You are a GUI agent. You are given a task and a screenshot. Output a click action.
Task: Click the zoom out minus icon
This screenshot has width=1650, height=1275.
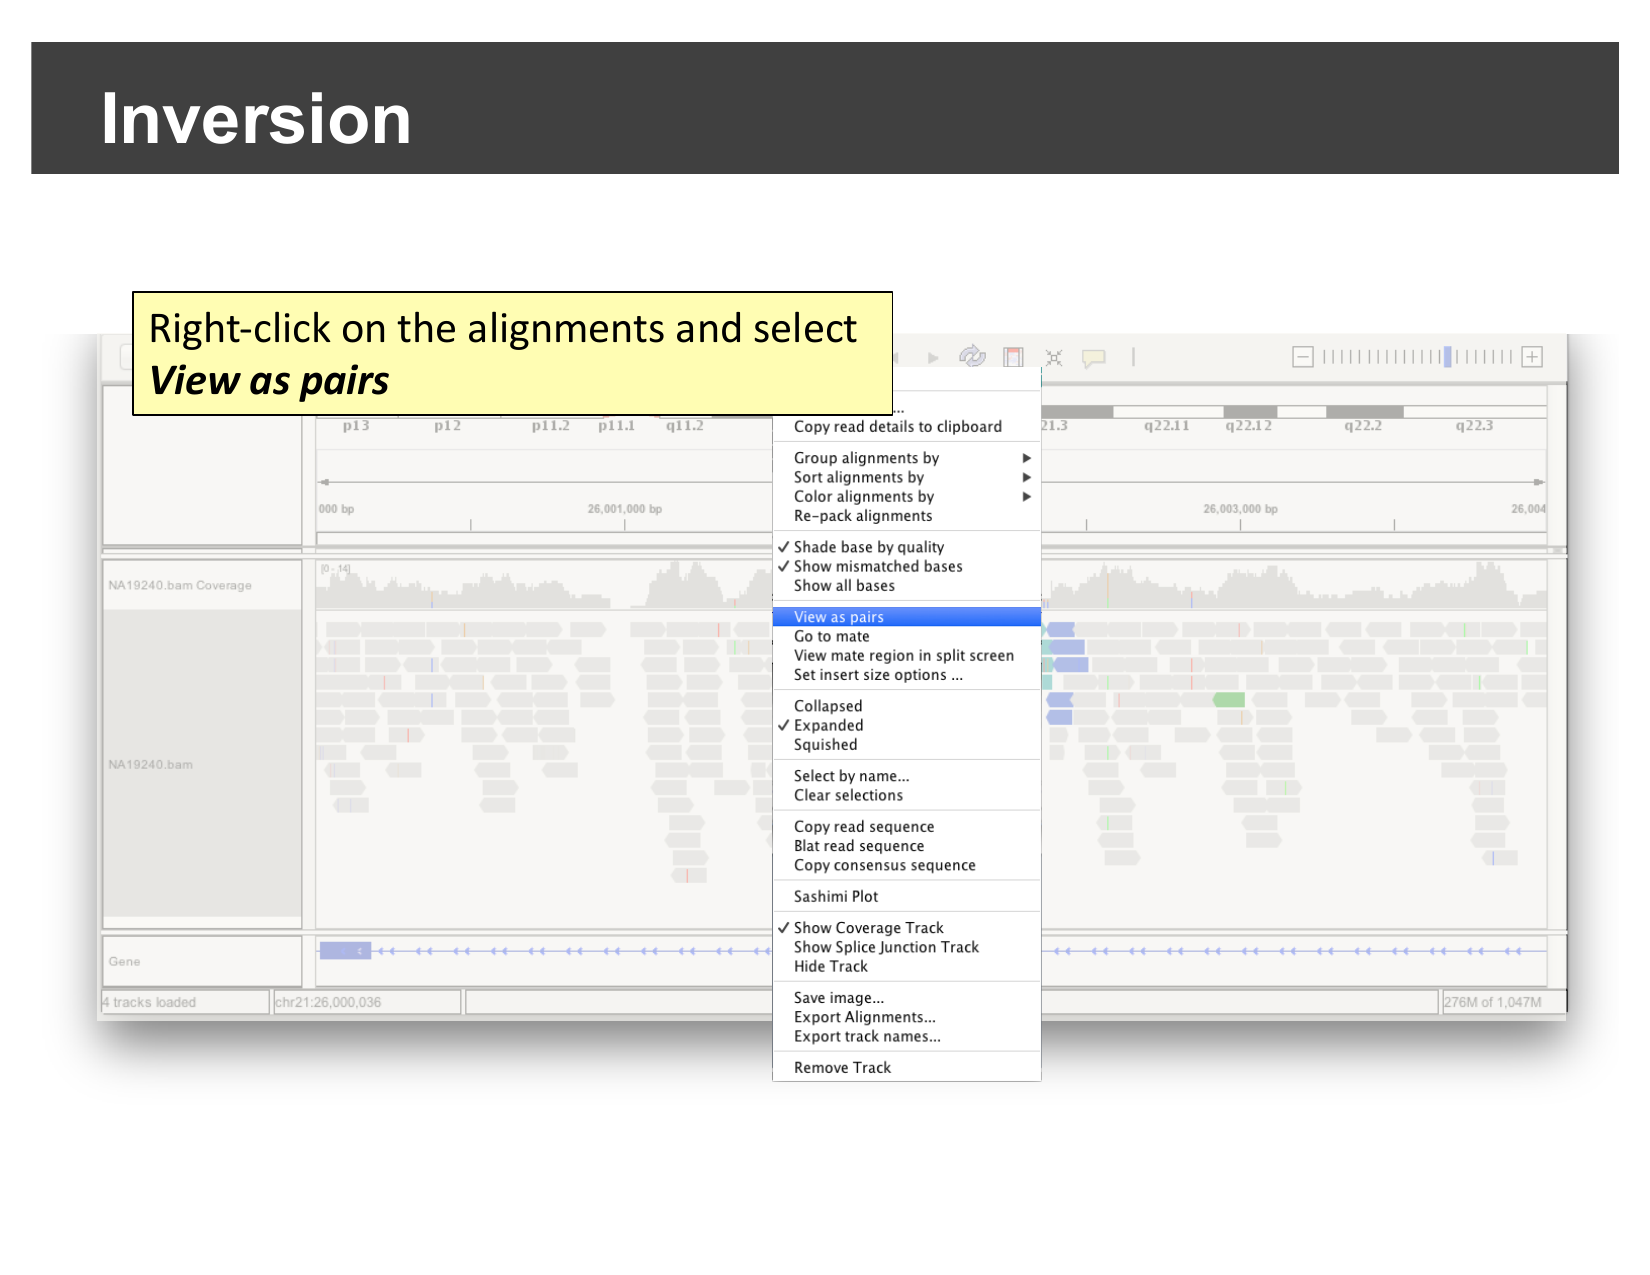(1303, 357)
